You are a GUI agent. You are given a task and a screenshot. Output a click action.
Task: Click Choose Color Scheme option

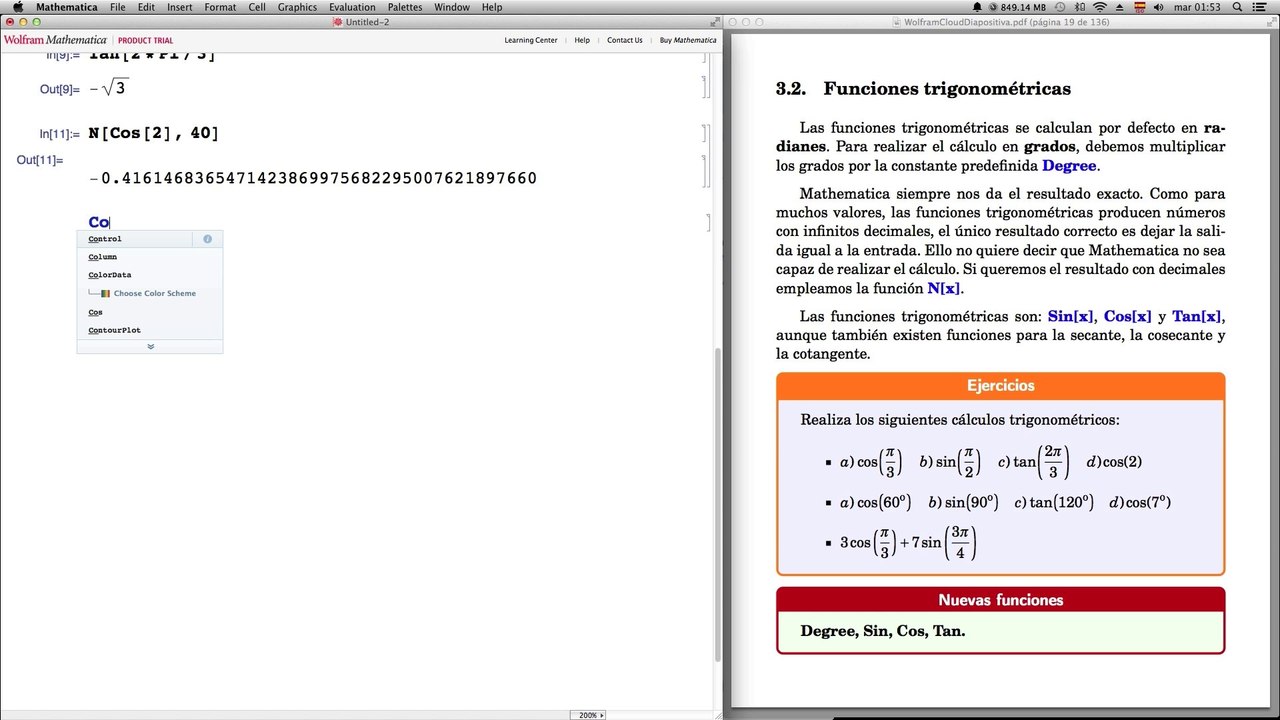154,293
